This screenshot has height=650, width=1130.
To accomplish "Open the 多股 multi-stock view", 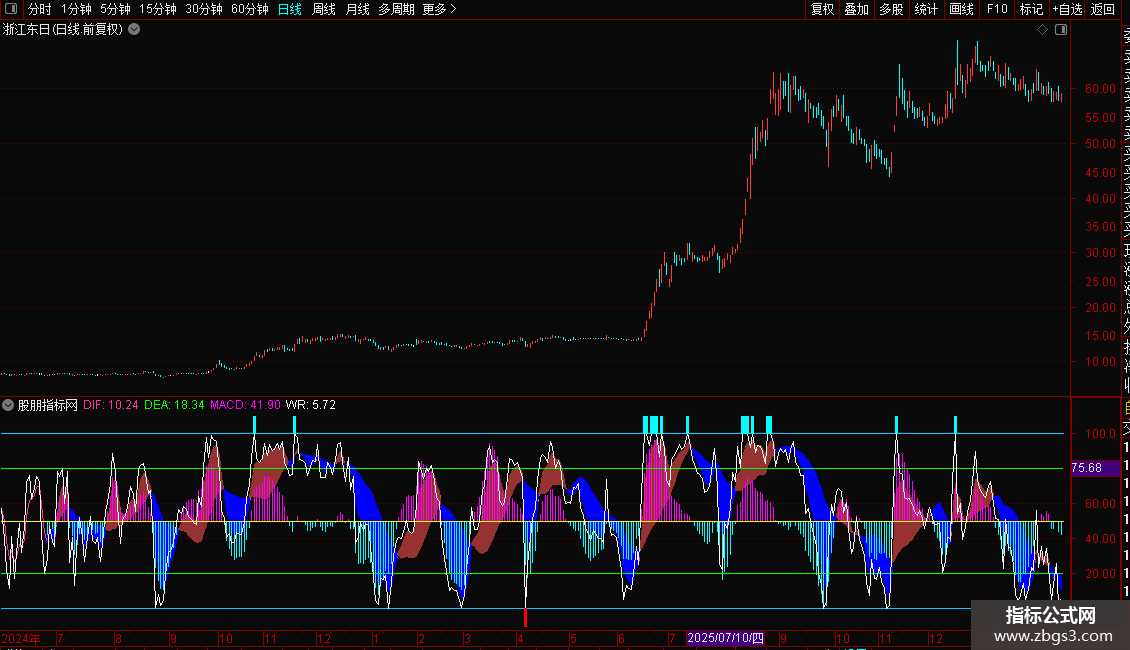I will [x=891, y=9].
